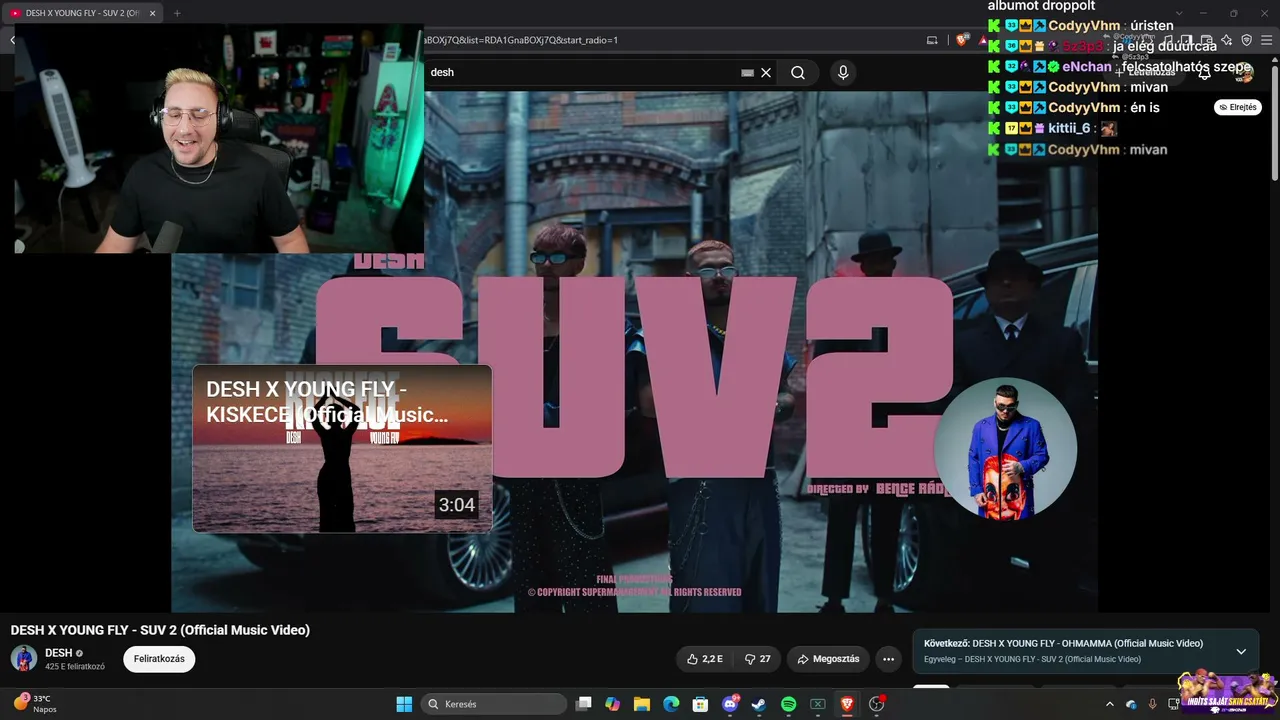The image size is (1280, 720).
Task: Switch to Brave browser on the taskbar
Action: (847, 704)
